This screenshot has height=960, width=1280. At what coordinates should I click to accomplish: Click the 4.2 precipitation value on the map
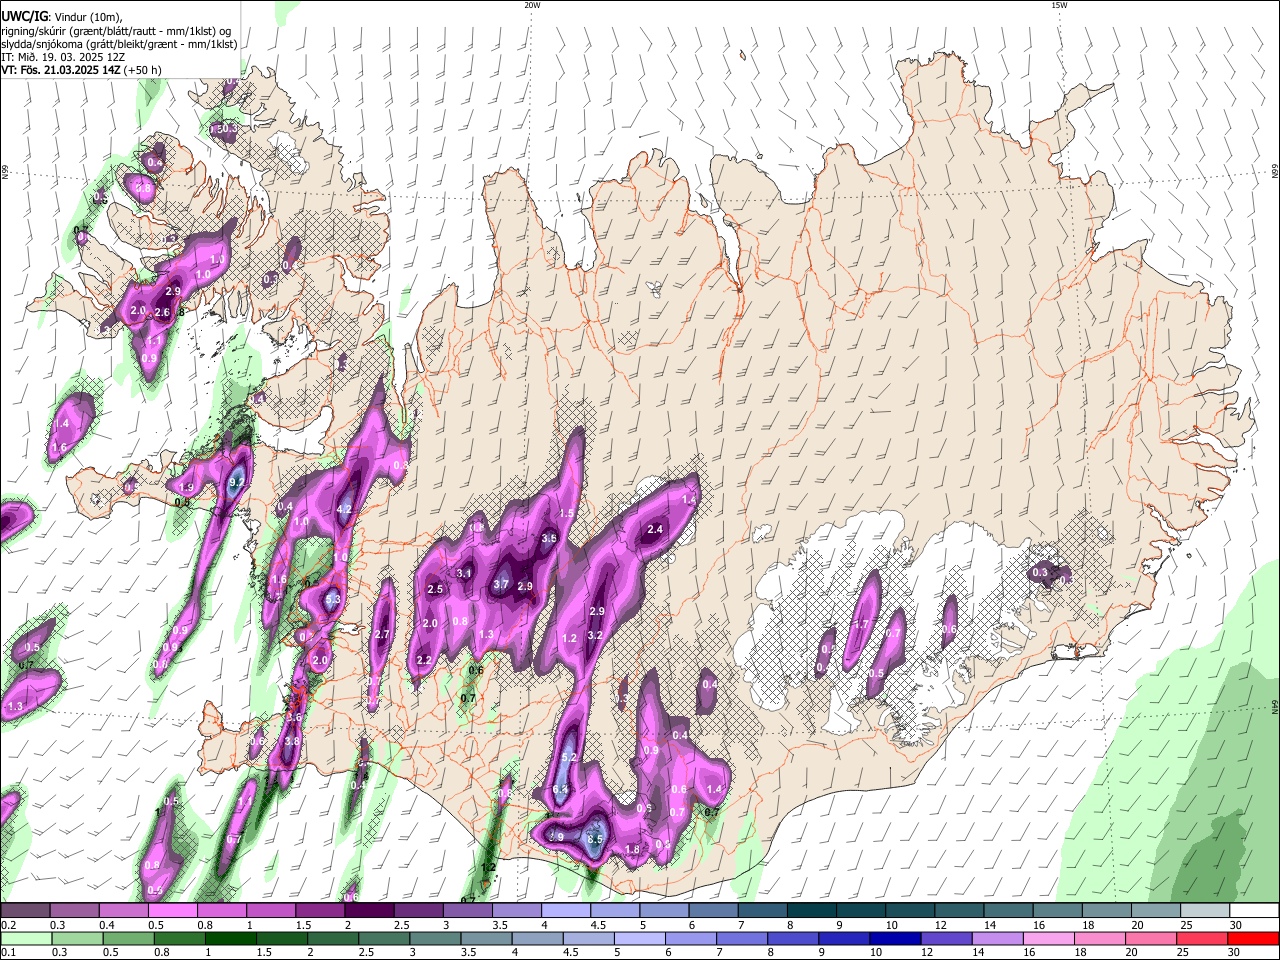pyautogui.click(x=345, y=510)
